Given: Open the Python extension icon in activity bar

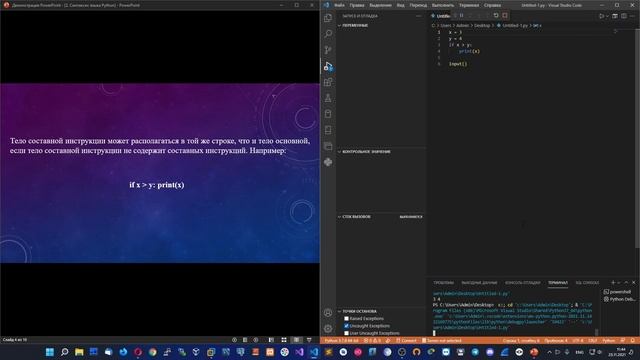Looking at the screenshot, I should (328, 162).
